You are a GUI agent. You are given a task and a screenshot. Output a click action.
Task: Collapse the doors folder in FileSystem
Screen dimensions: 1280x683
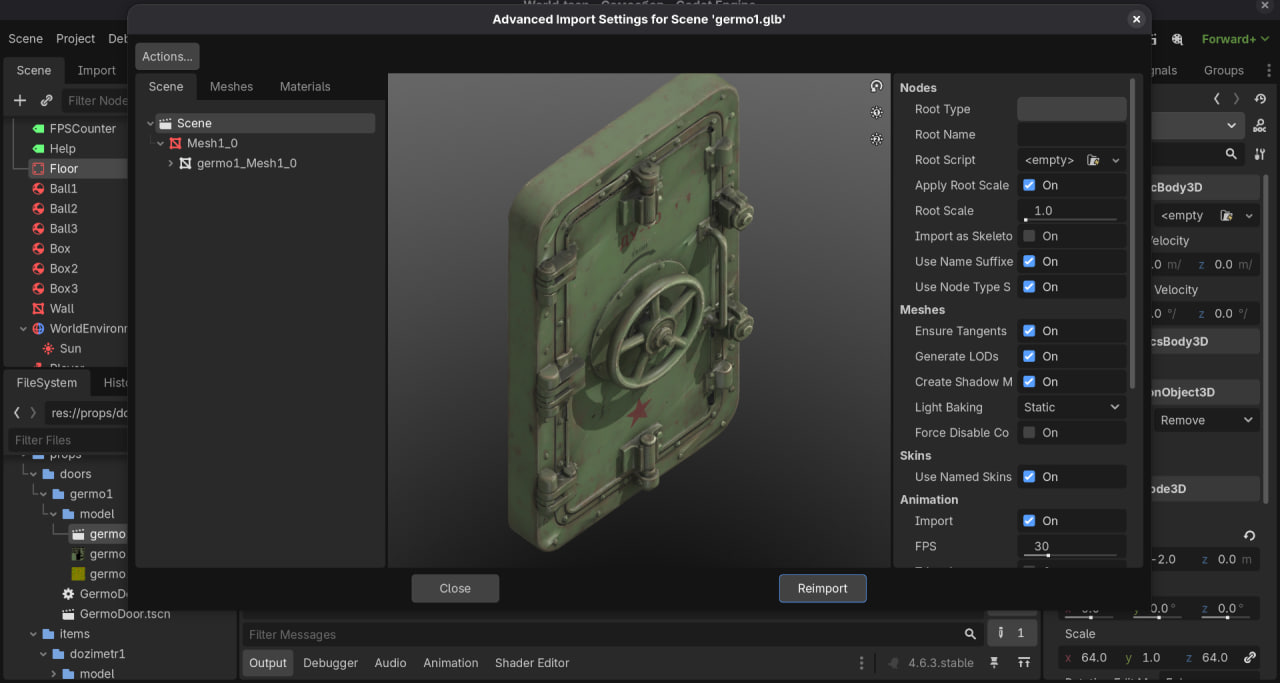(x=32, y=474)
